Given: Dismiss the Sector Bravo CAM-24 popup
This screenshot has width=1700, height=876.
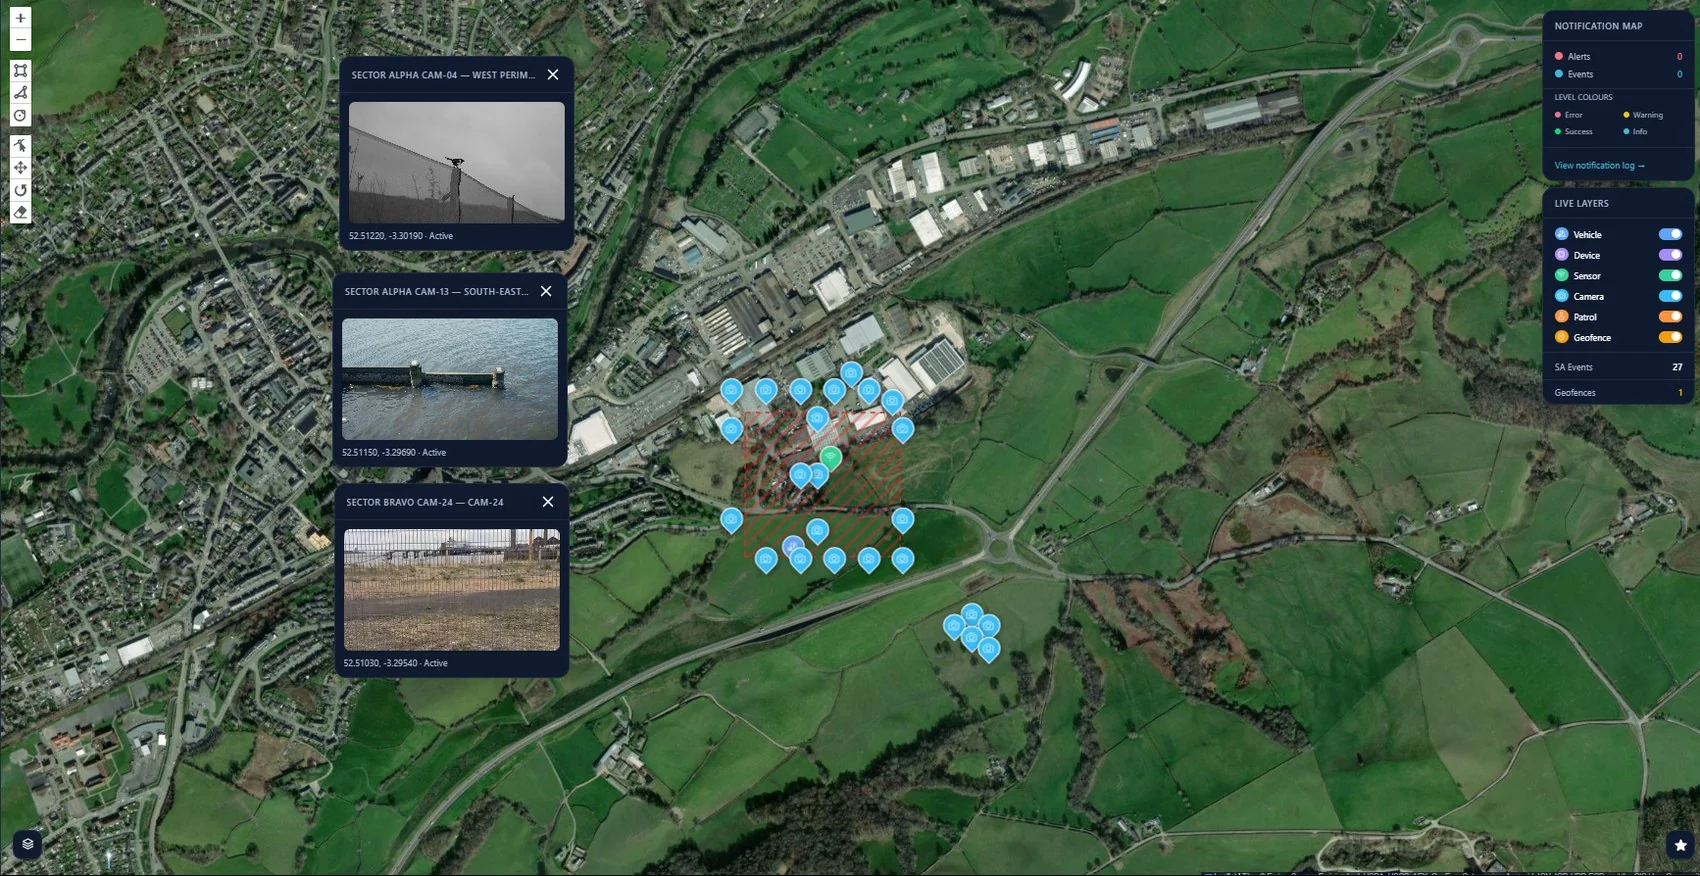Looking at the screenshot, I should pyautogui.click(x=548, y=502).
